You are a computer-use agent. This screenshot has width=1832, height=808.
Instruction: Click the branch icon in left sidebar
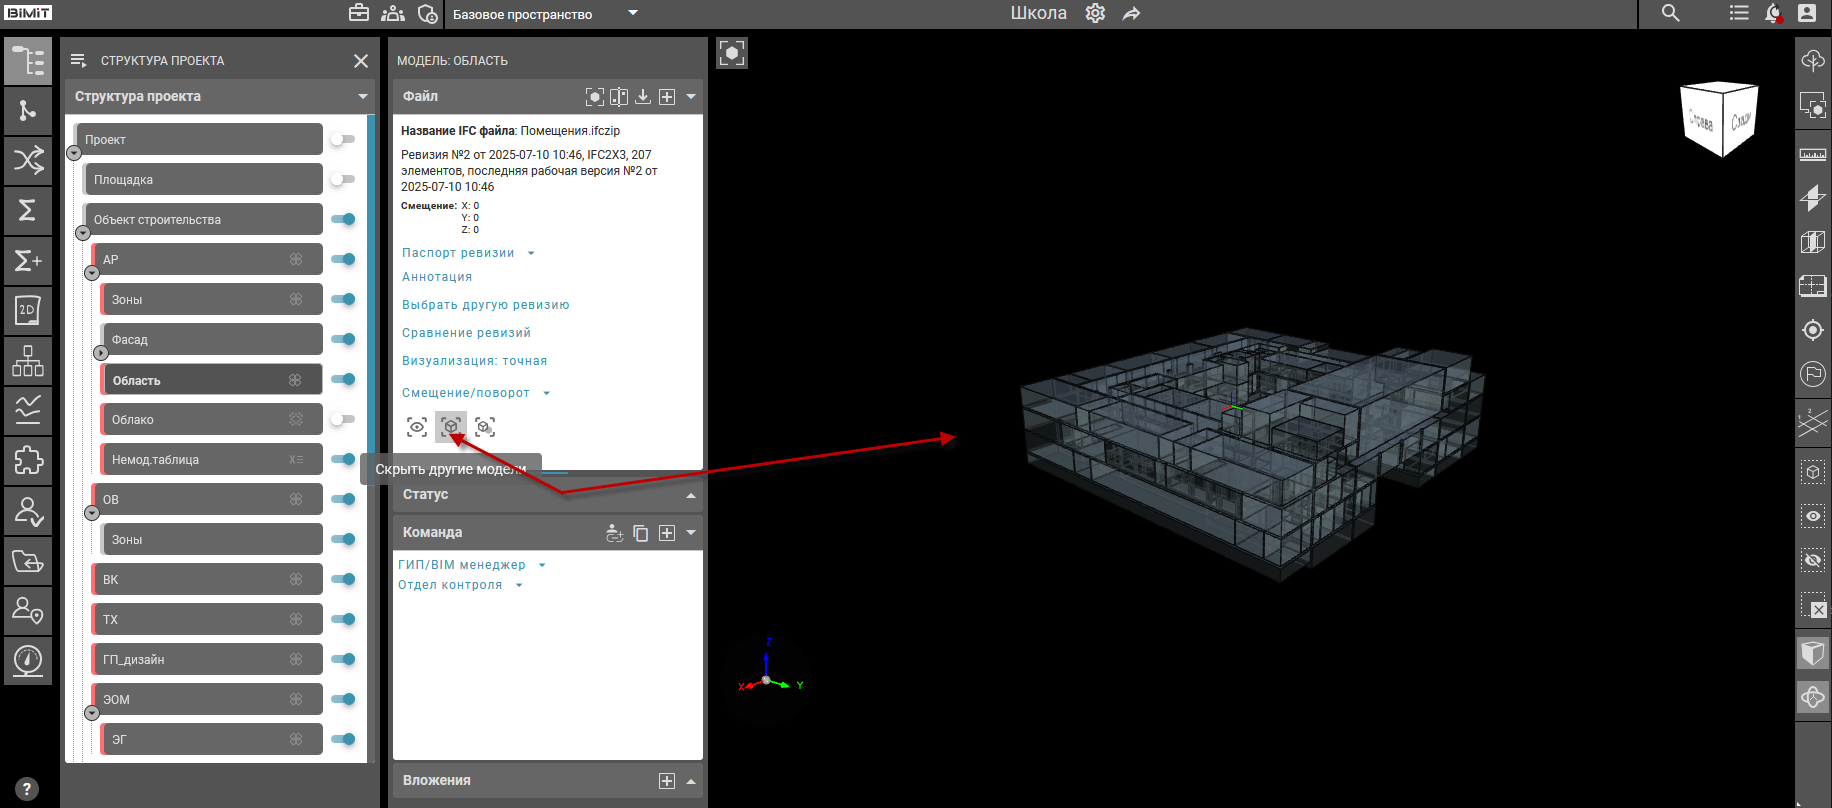[x=28, y=111]
